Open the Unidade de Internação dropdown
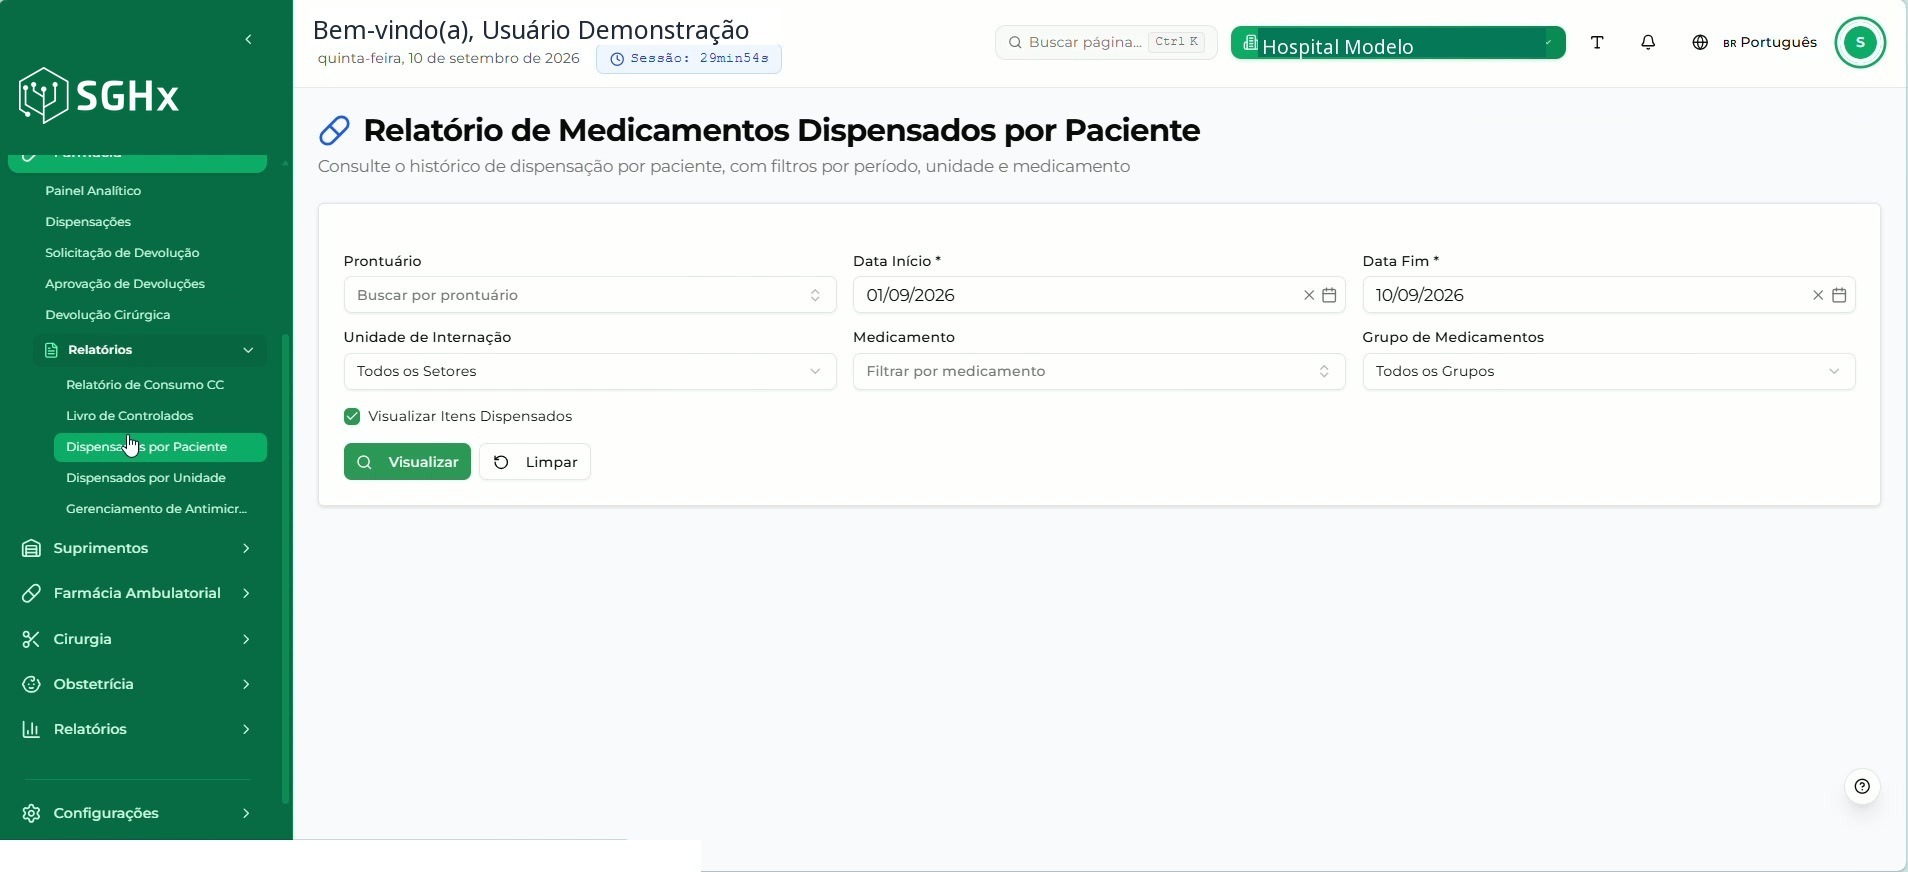This screenshot has height=872, width=1908. pyautogui.click(x=589, y=371)
